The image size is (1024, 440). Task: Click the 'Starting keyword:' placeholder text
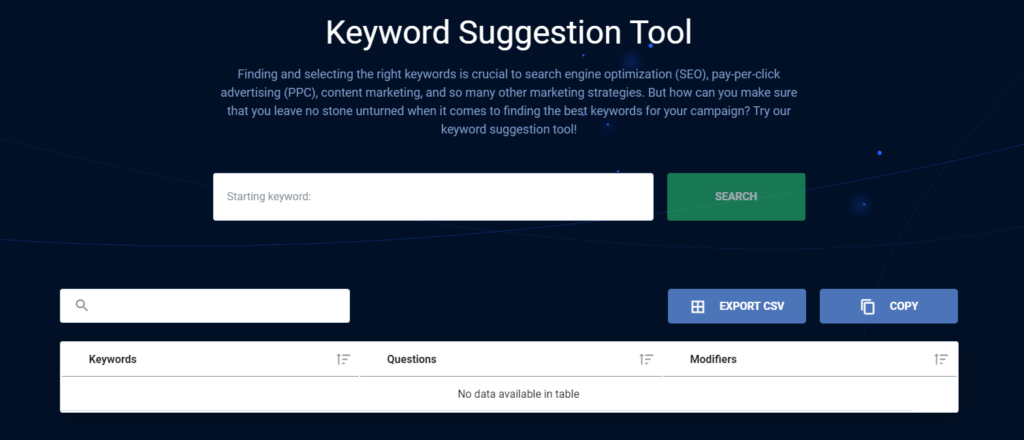tap(268, 196)
